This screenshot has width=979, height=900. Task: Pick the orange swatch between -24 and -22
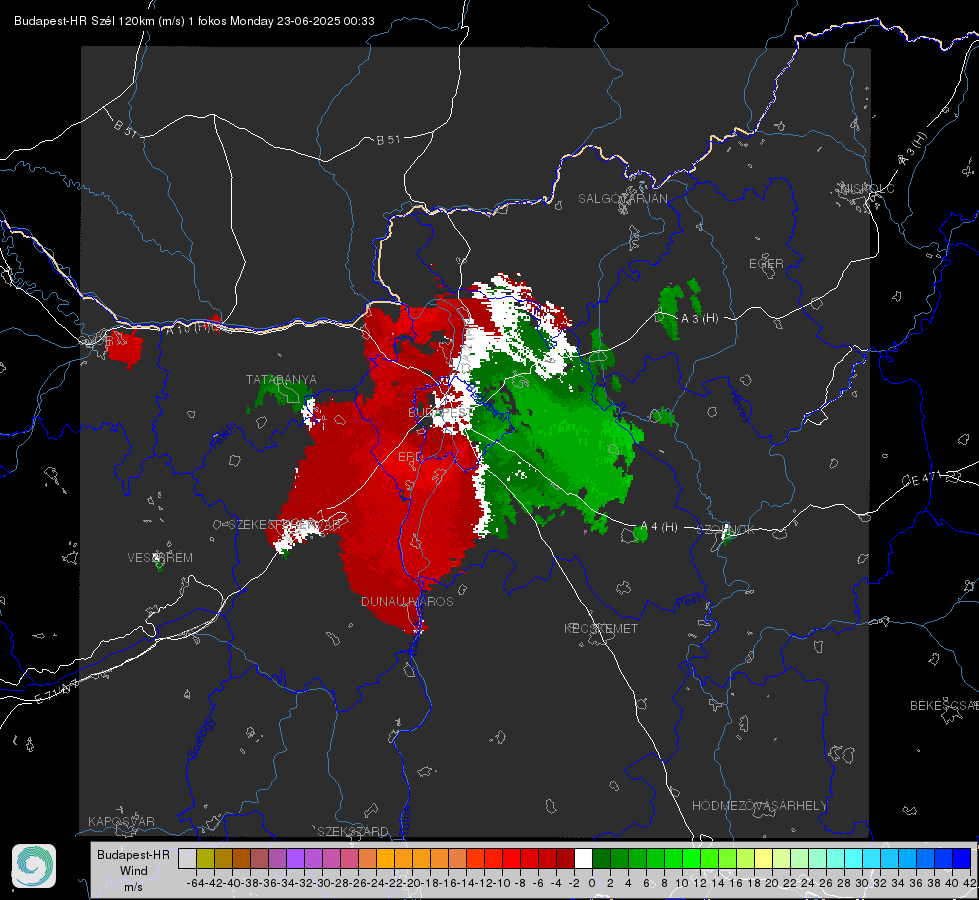[385, 858]
